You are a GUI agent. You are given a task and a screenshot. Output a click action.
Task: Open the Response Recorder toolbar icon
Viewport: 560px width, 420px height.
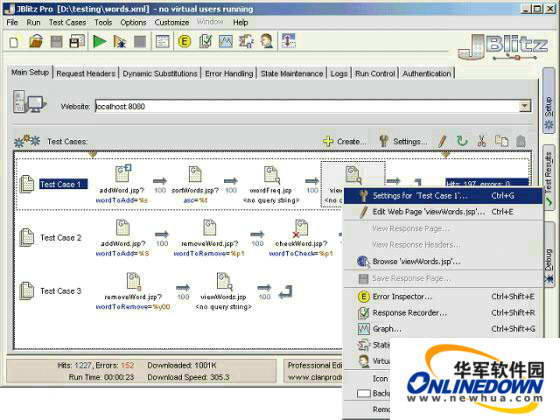pyautogui.click(x=205, y=41)
